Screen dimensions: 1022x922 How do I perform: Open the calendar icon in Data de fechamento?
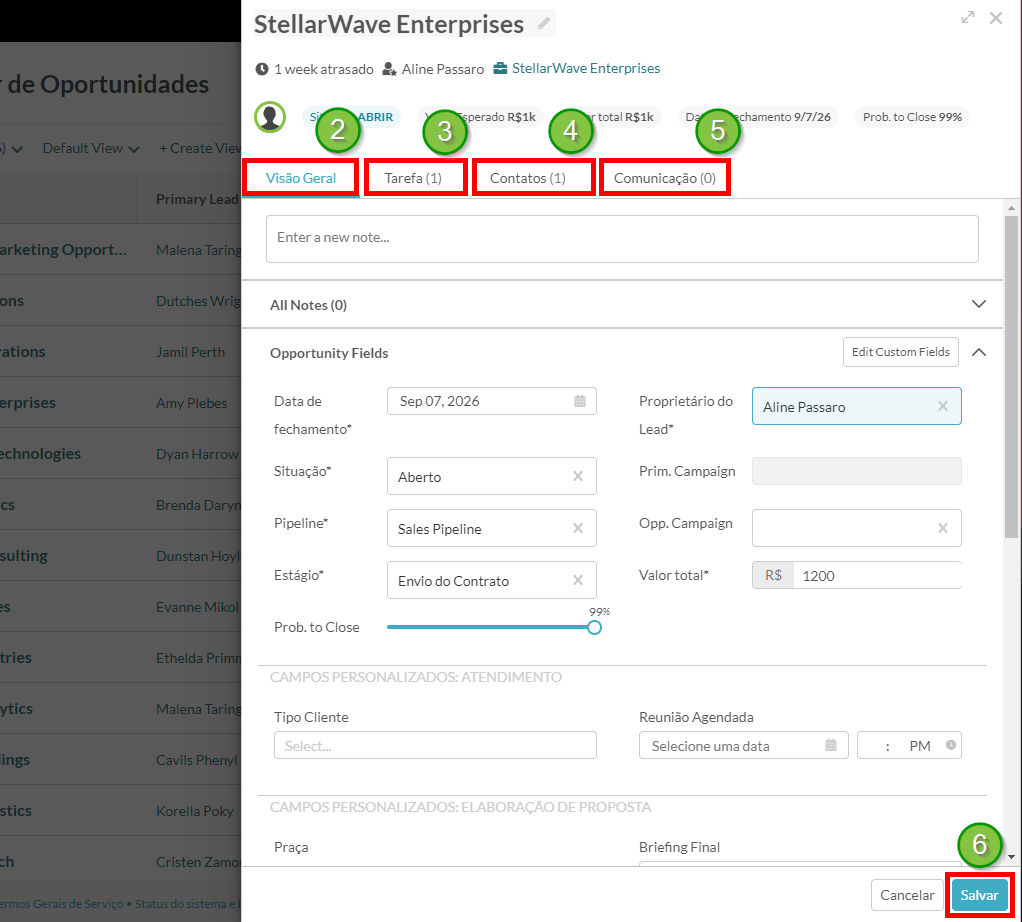579,401
